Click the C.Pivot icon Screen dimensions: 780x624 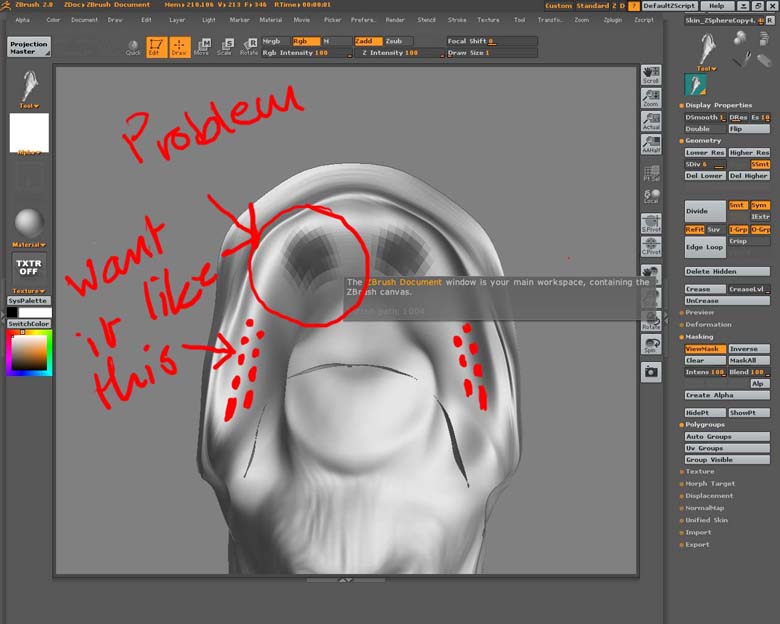pos(651,246)
